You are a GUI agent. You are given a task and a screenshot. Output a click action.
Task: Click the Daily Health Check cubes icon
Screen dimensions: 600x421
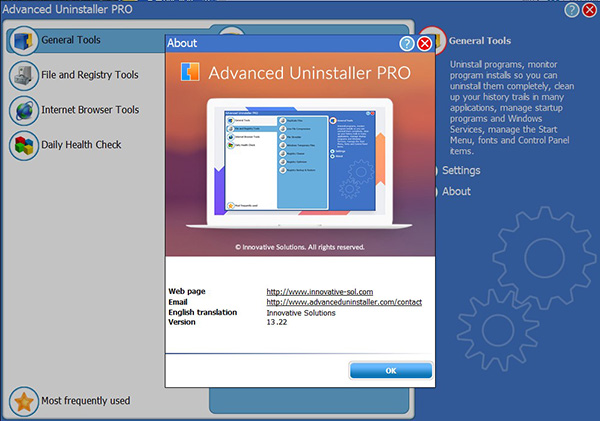[23, 145]
